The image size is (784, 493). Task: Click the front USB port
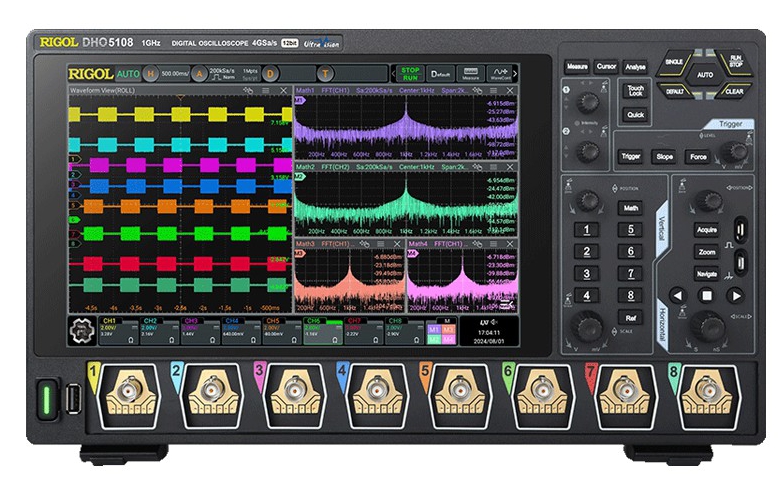(x=74, y=398)
